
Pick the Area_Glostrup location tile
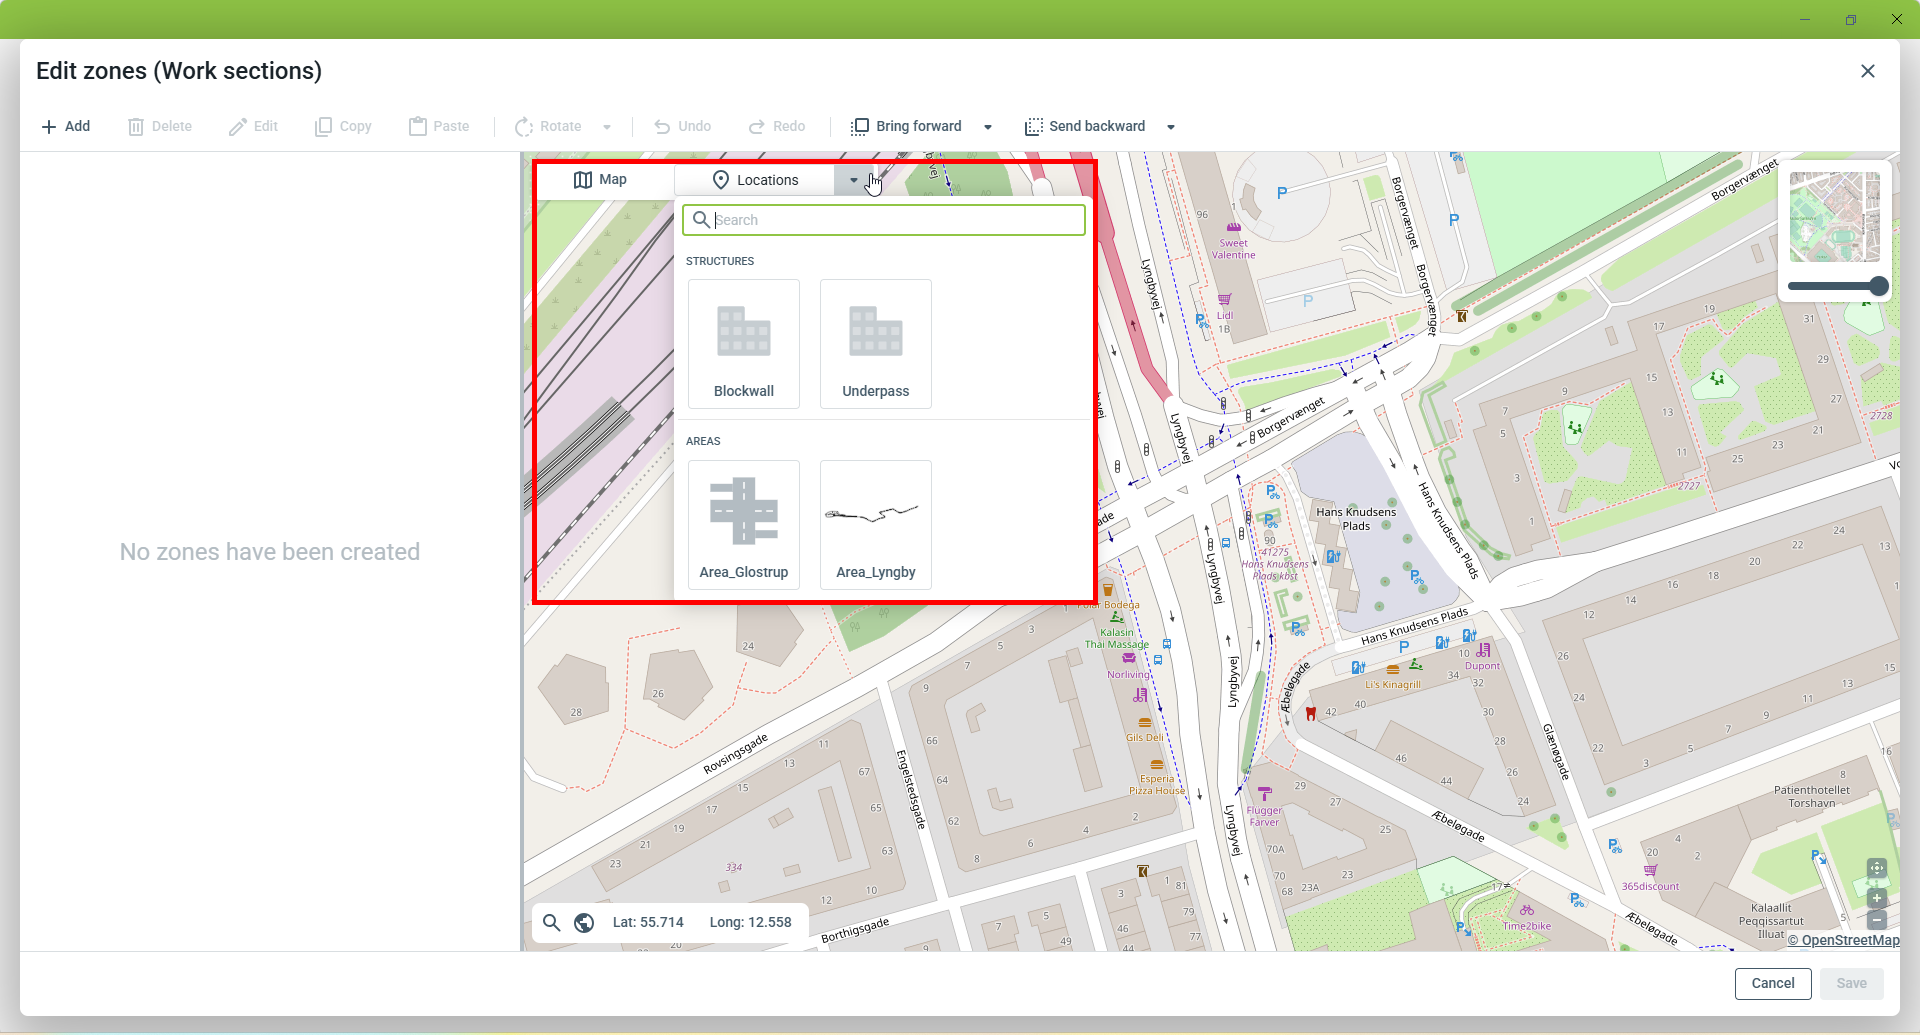pyautogui.click(x=743, y=524)
